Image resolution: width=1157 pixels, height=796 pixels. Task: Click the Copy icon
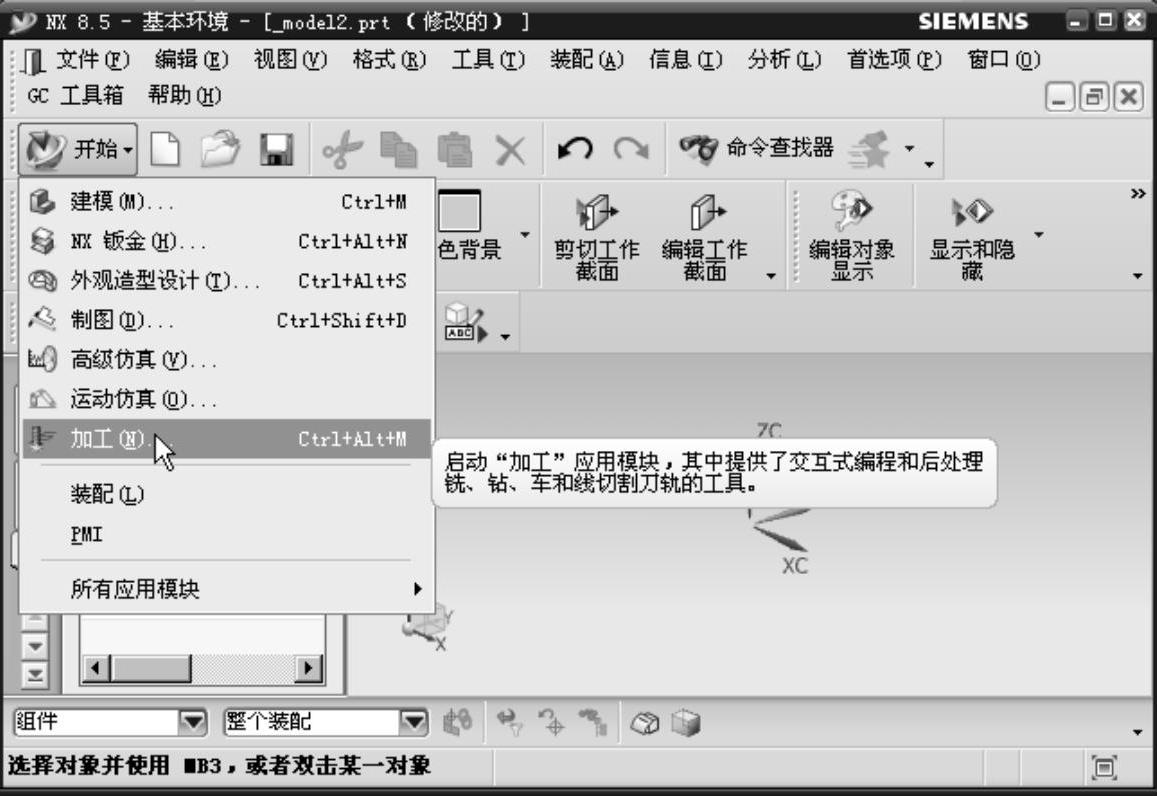tap(398, 150)
